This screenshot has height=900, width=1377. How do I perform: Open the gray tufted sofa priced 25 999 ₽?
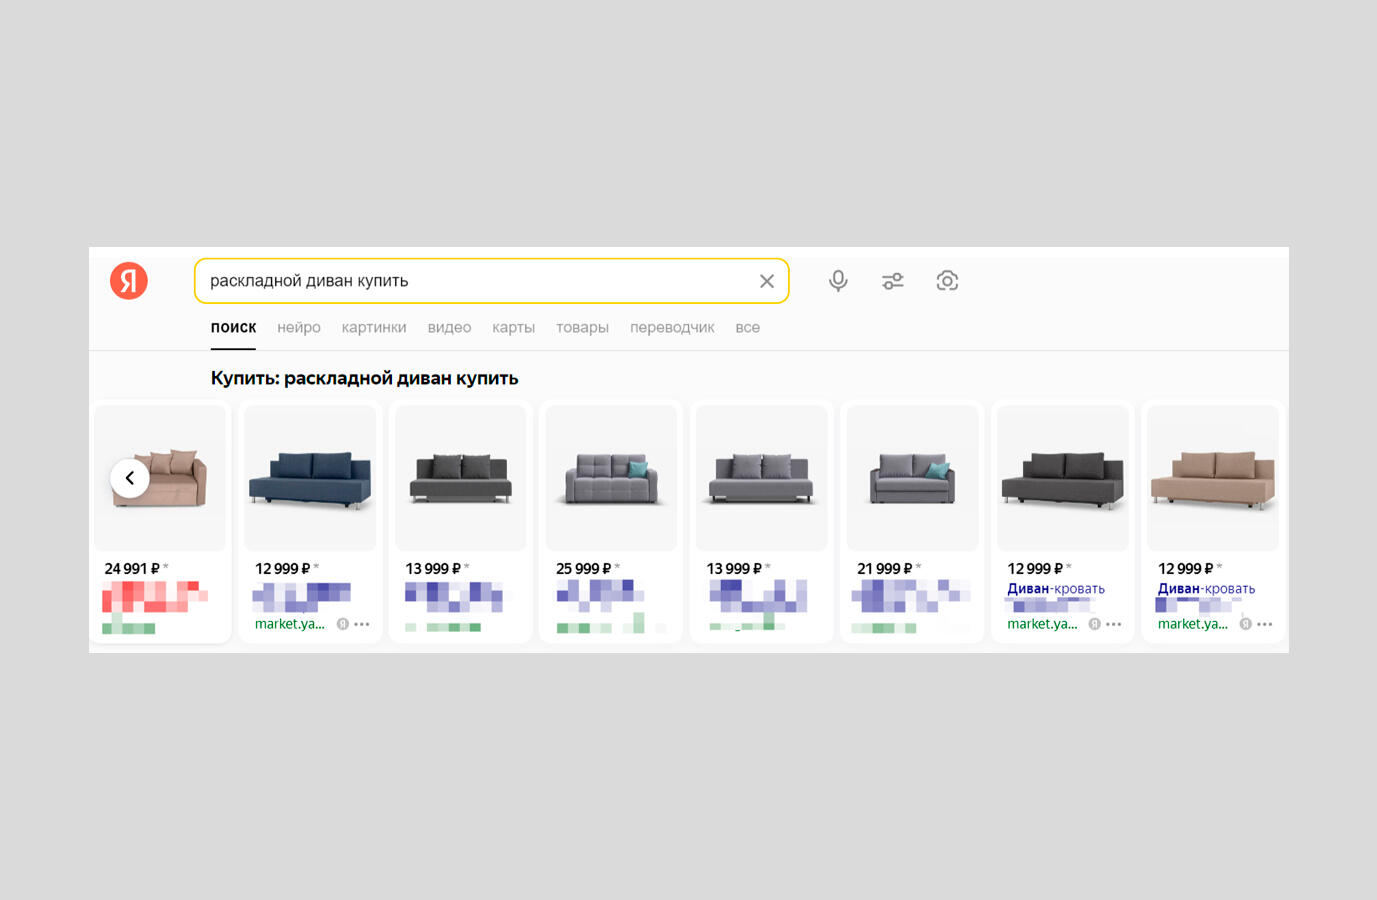click(611, 478)
